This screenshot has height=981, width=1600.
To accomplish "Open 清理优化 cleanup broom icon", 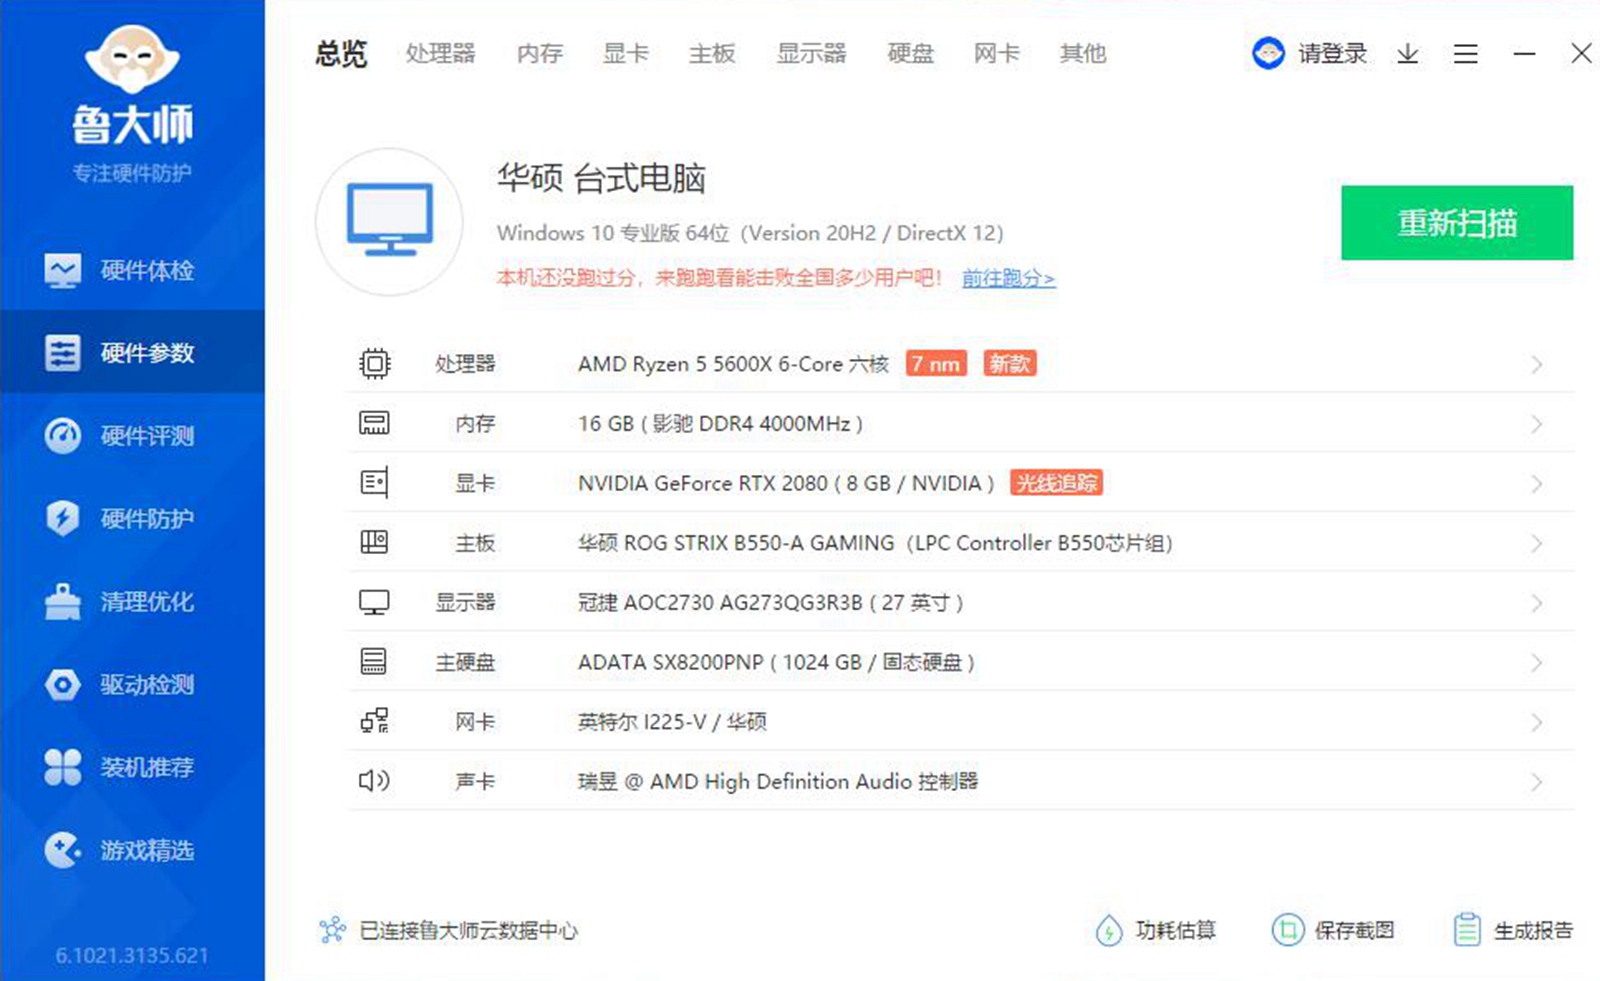I will coord(62,602).
